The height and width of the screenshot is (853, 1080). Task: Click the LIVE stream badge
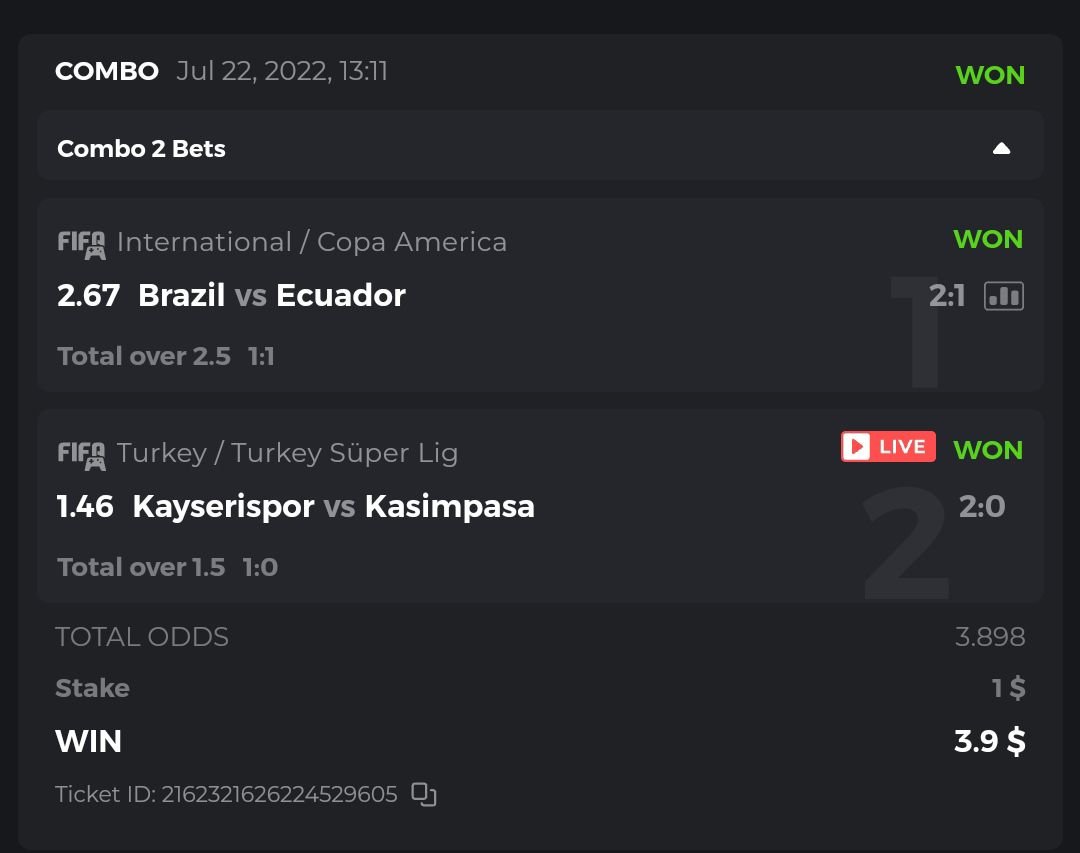[x=888, y=447]
